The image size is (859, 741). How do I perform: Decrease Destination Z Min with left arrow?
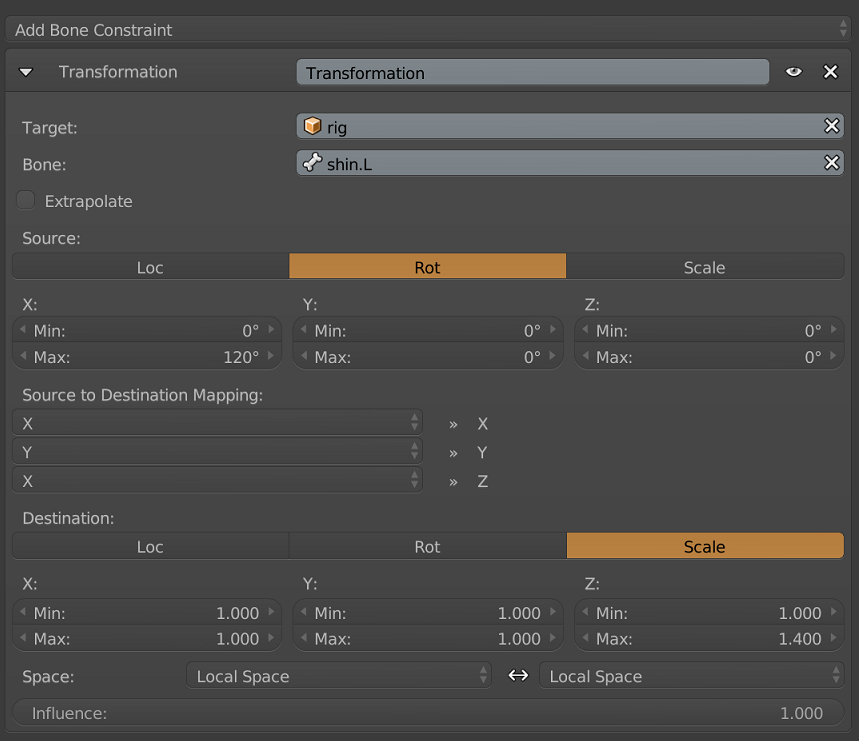(x=585, y=612)
